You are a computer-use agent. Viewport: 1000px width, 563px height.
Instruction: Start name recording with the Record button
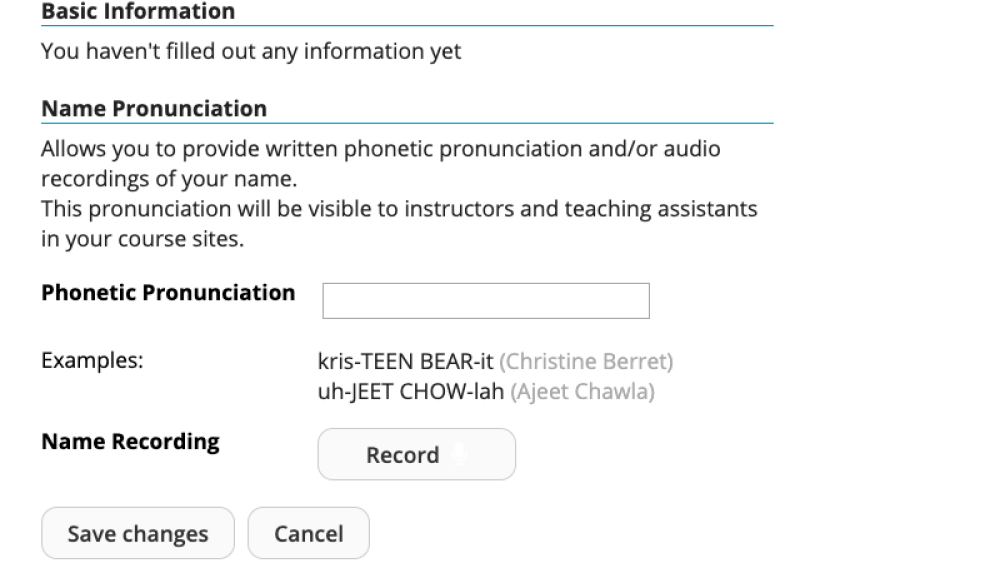click(416, 454)
